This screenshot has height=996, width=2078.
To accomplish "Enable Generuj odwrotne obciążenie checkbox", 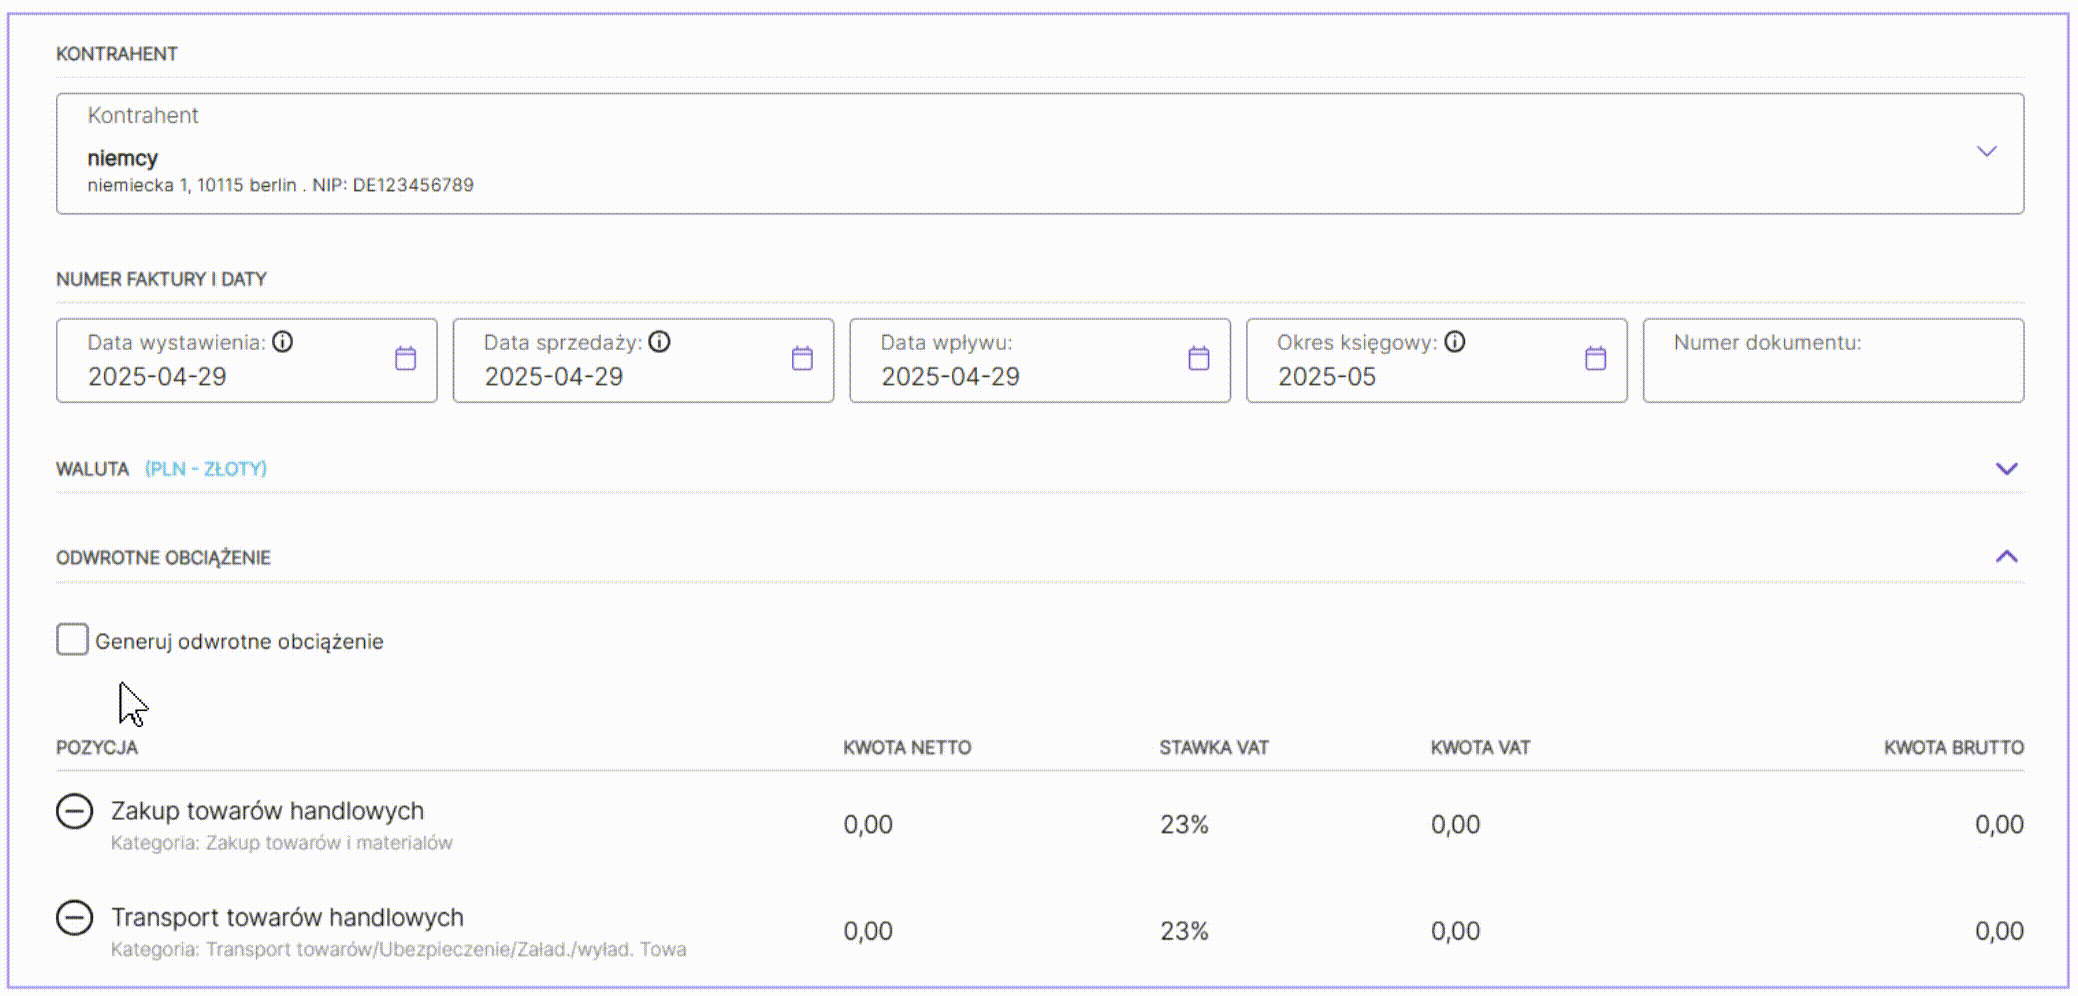I will (x=72, y=640).
